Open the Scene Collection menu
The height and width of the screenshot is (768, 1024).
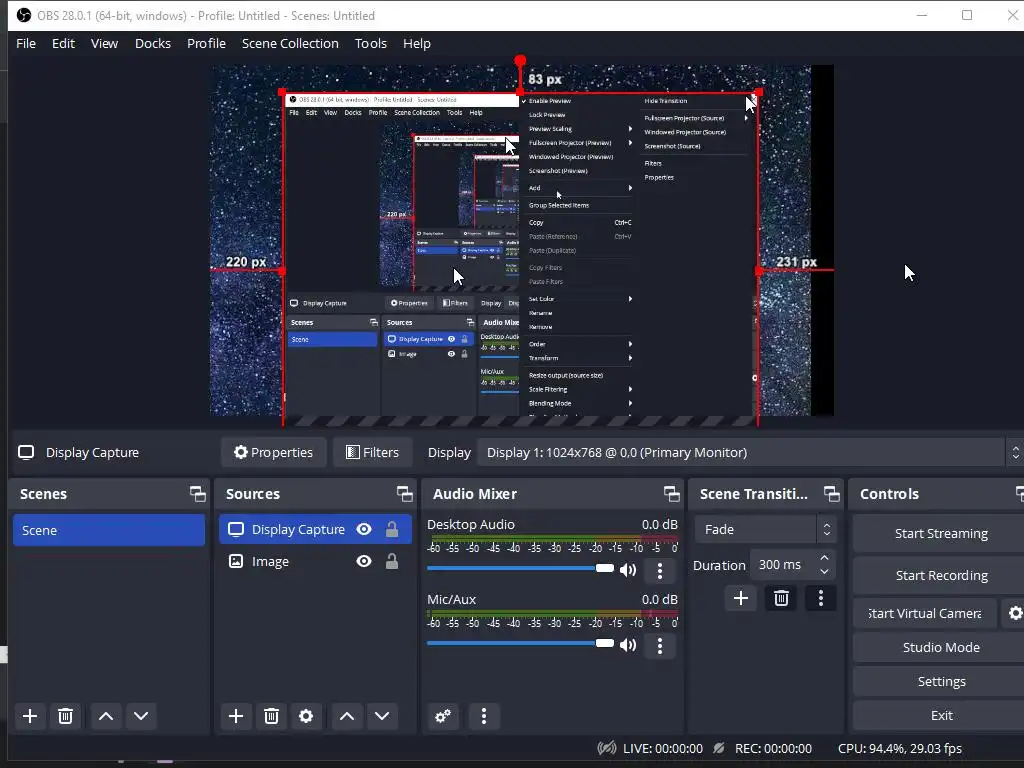(x=290, y=44)
